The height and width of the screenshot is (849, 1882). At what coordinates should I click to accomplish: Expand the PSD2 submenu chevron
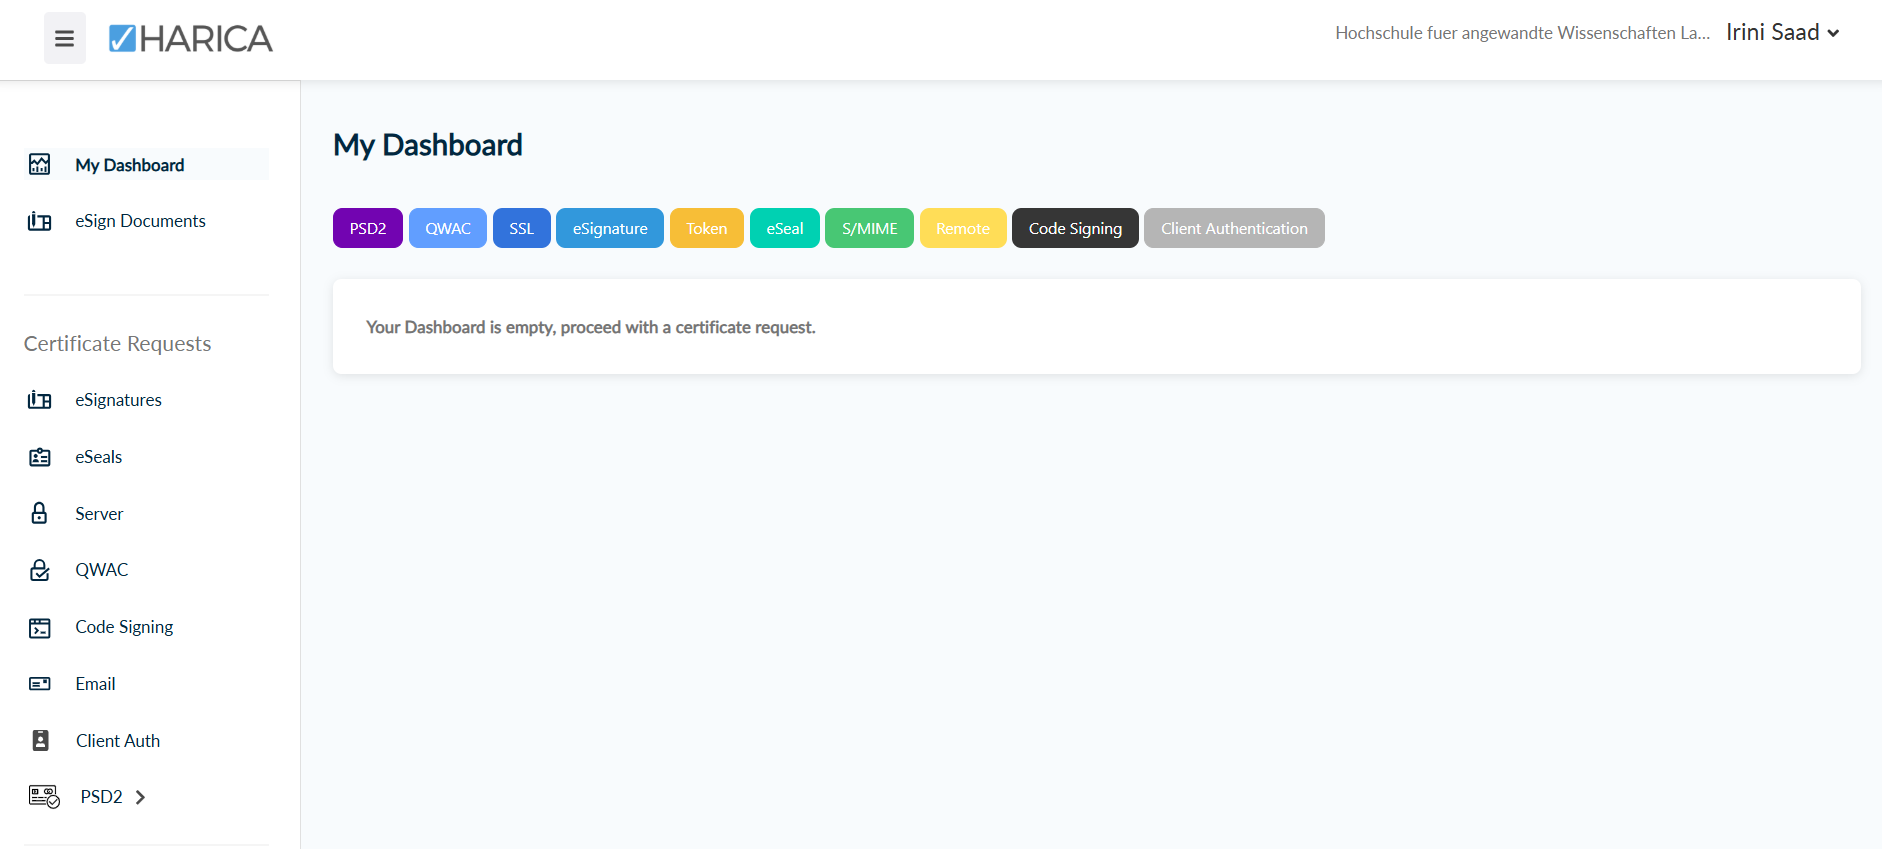[141, 797]
